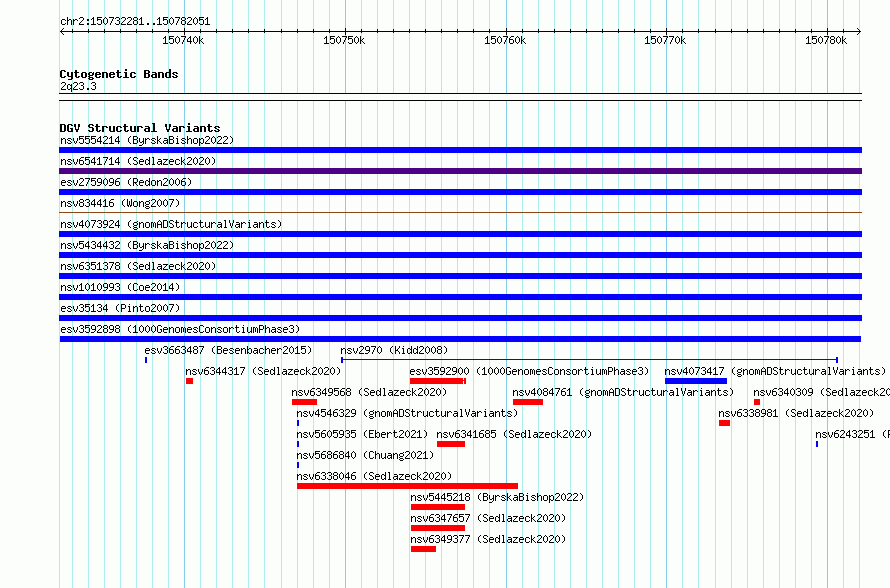The width and height of the screenshot is (890, 588).
Task: Click the 150750k ruler tick label
Action: [x=344, y=40]
